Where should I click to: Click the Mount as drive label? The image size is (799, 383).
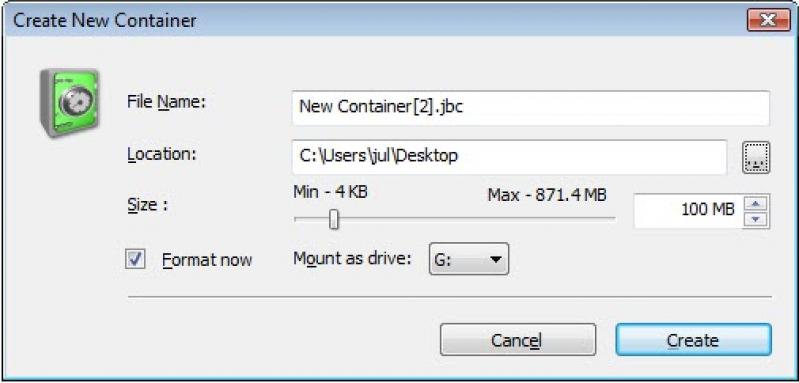352,258
